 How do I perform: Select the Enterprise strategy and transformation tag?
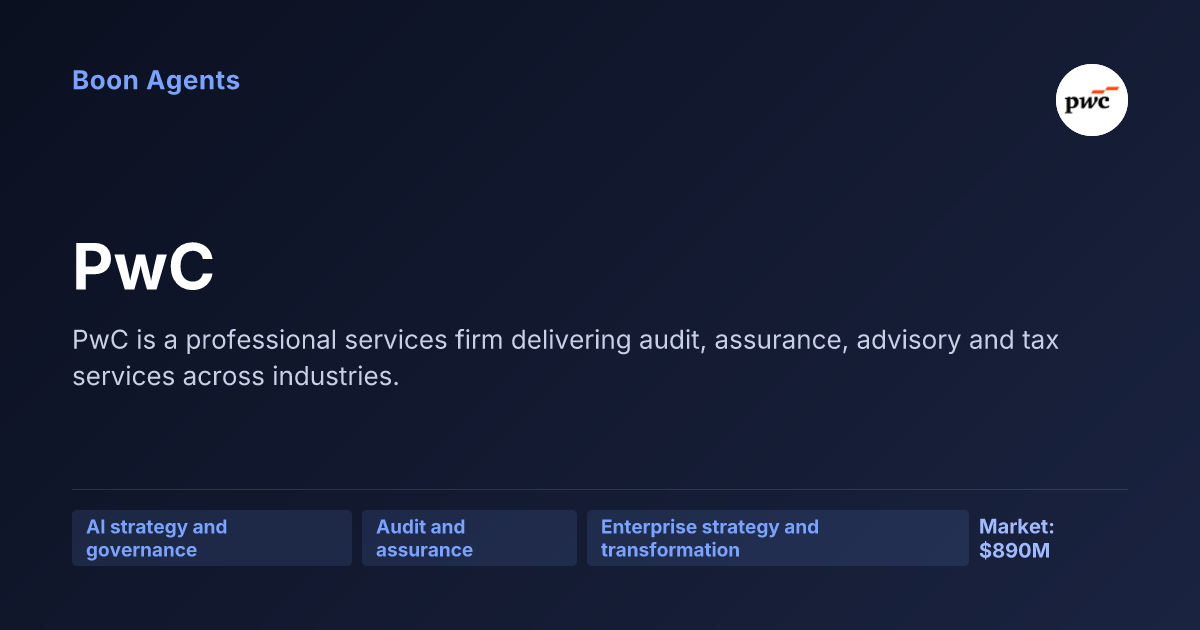click(778, 538)
